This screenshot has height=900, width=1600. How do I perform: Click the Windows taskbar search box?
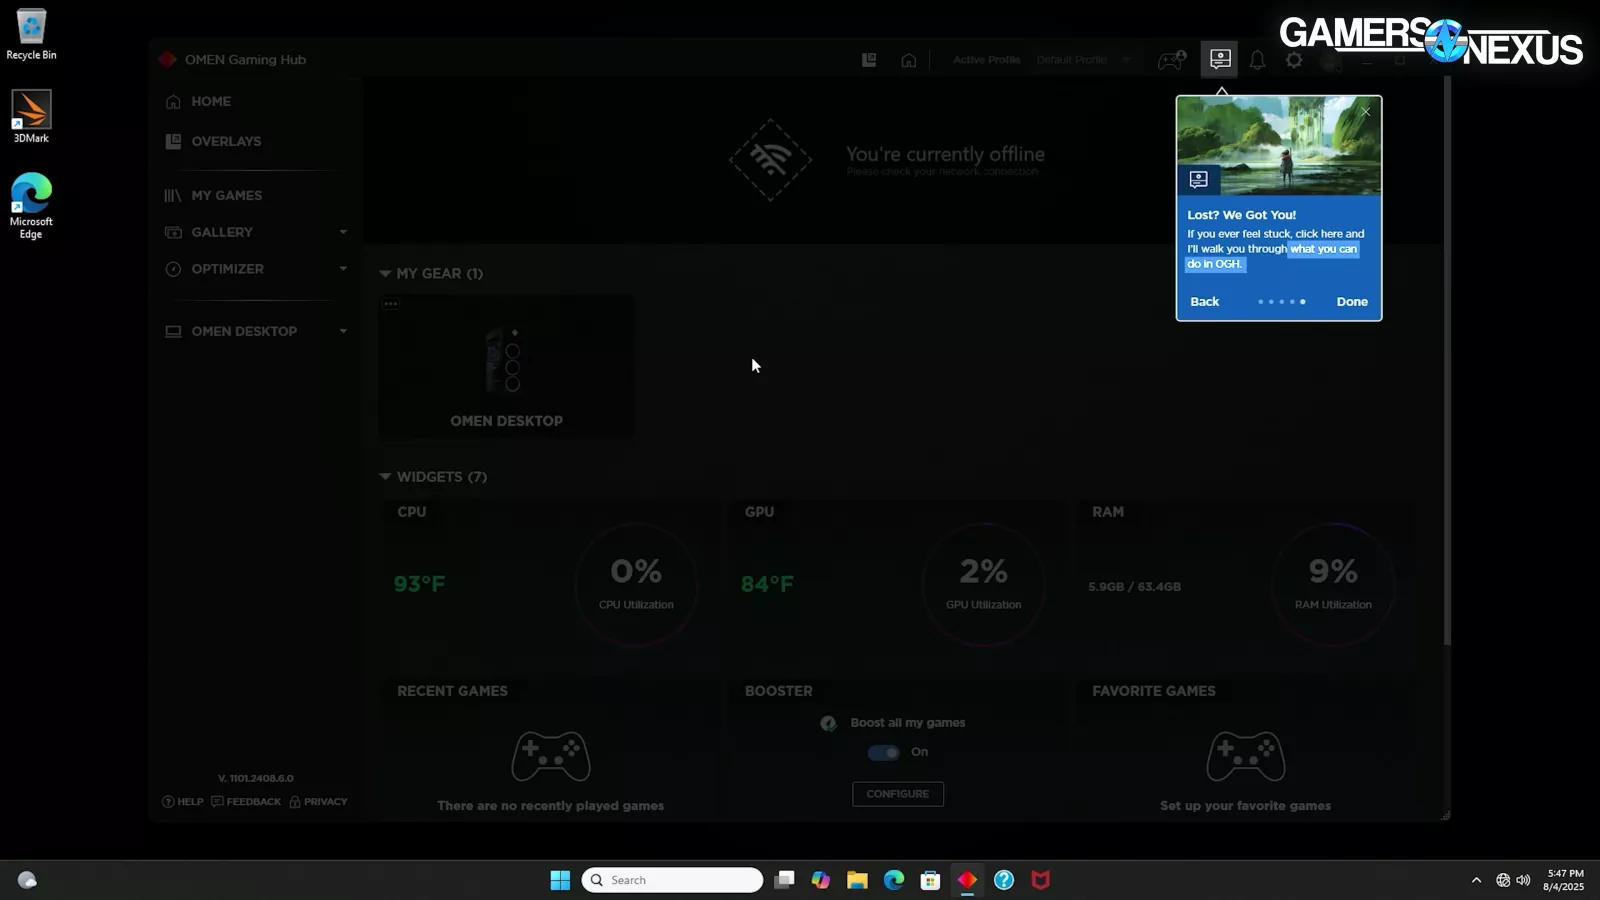point(672,880)
